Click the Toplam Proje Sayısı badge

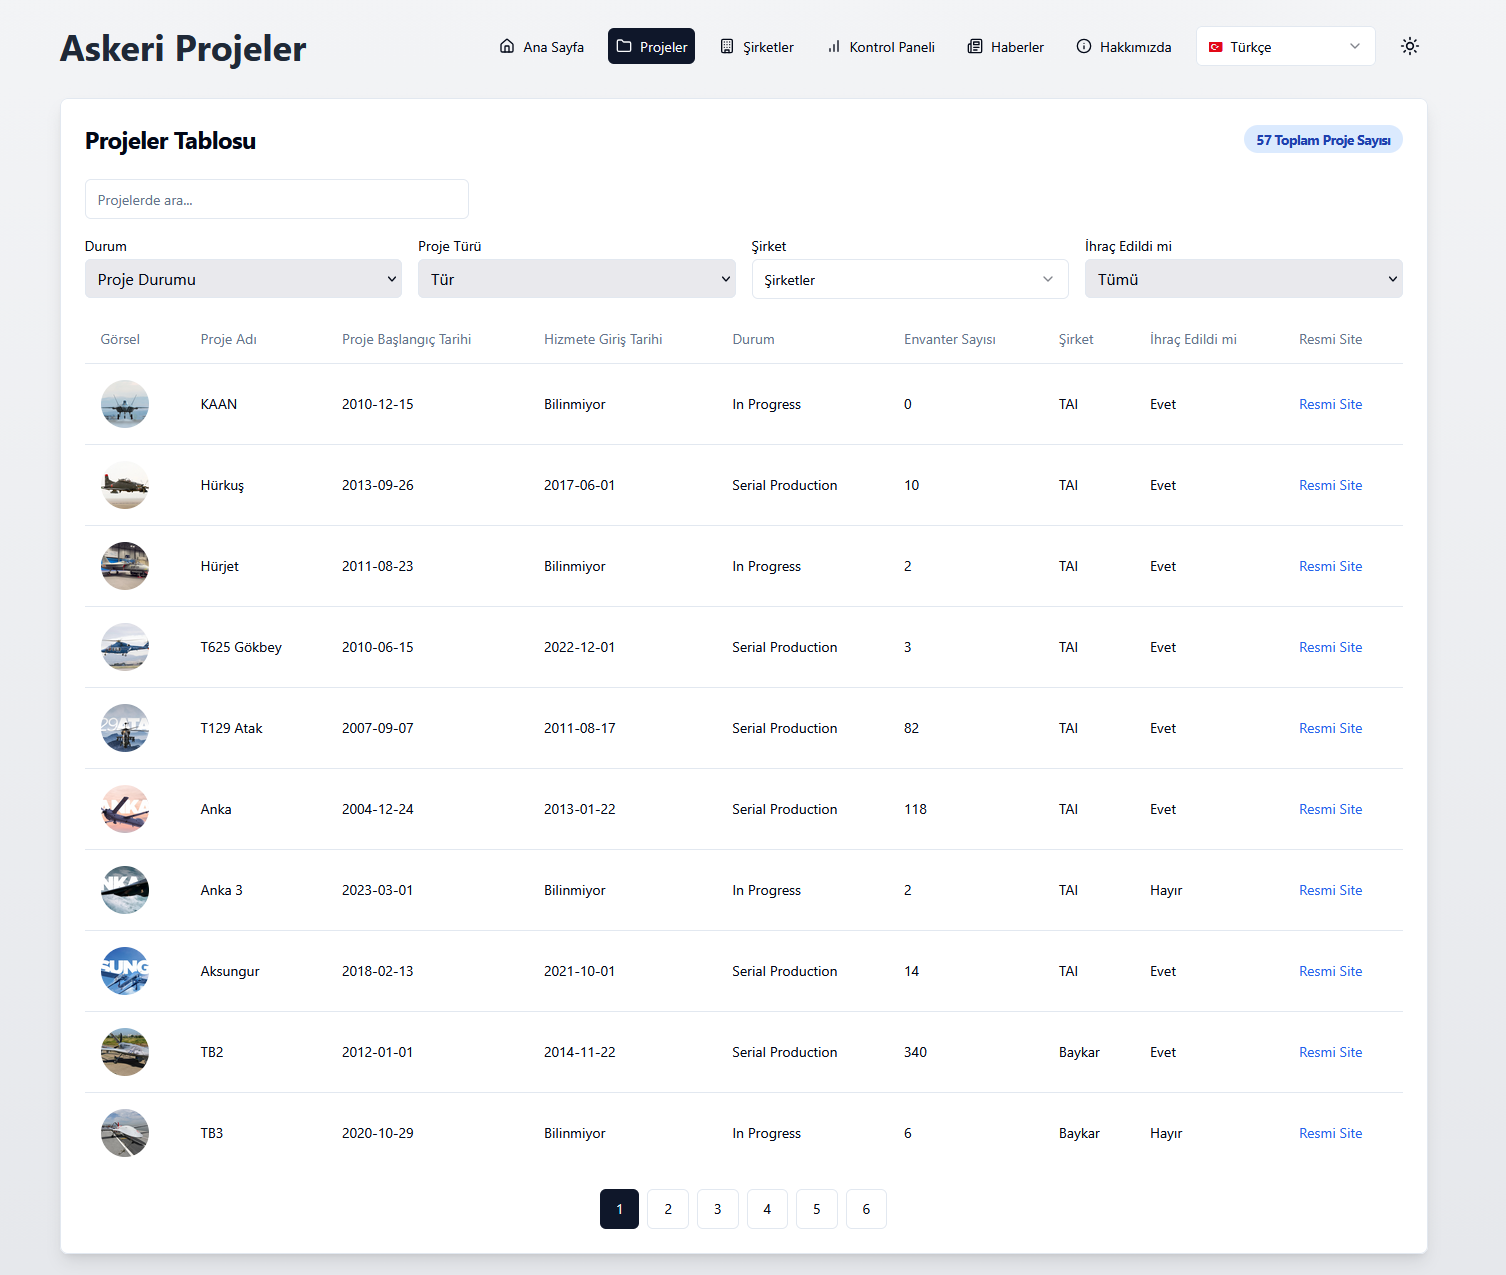(x=1322, y=140)
